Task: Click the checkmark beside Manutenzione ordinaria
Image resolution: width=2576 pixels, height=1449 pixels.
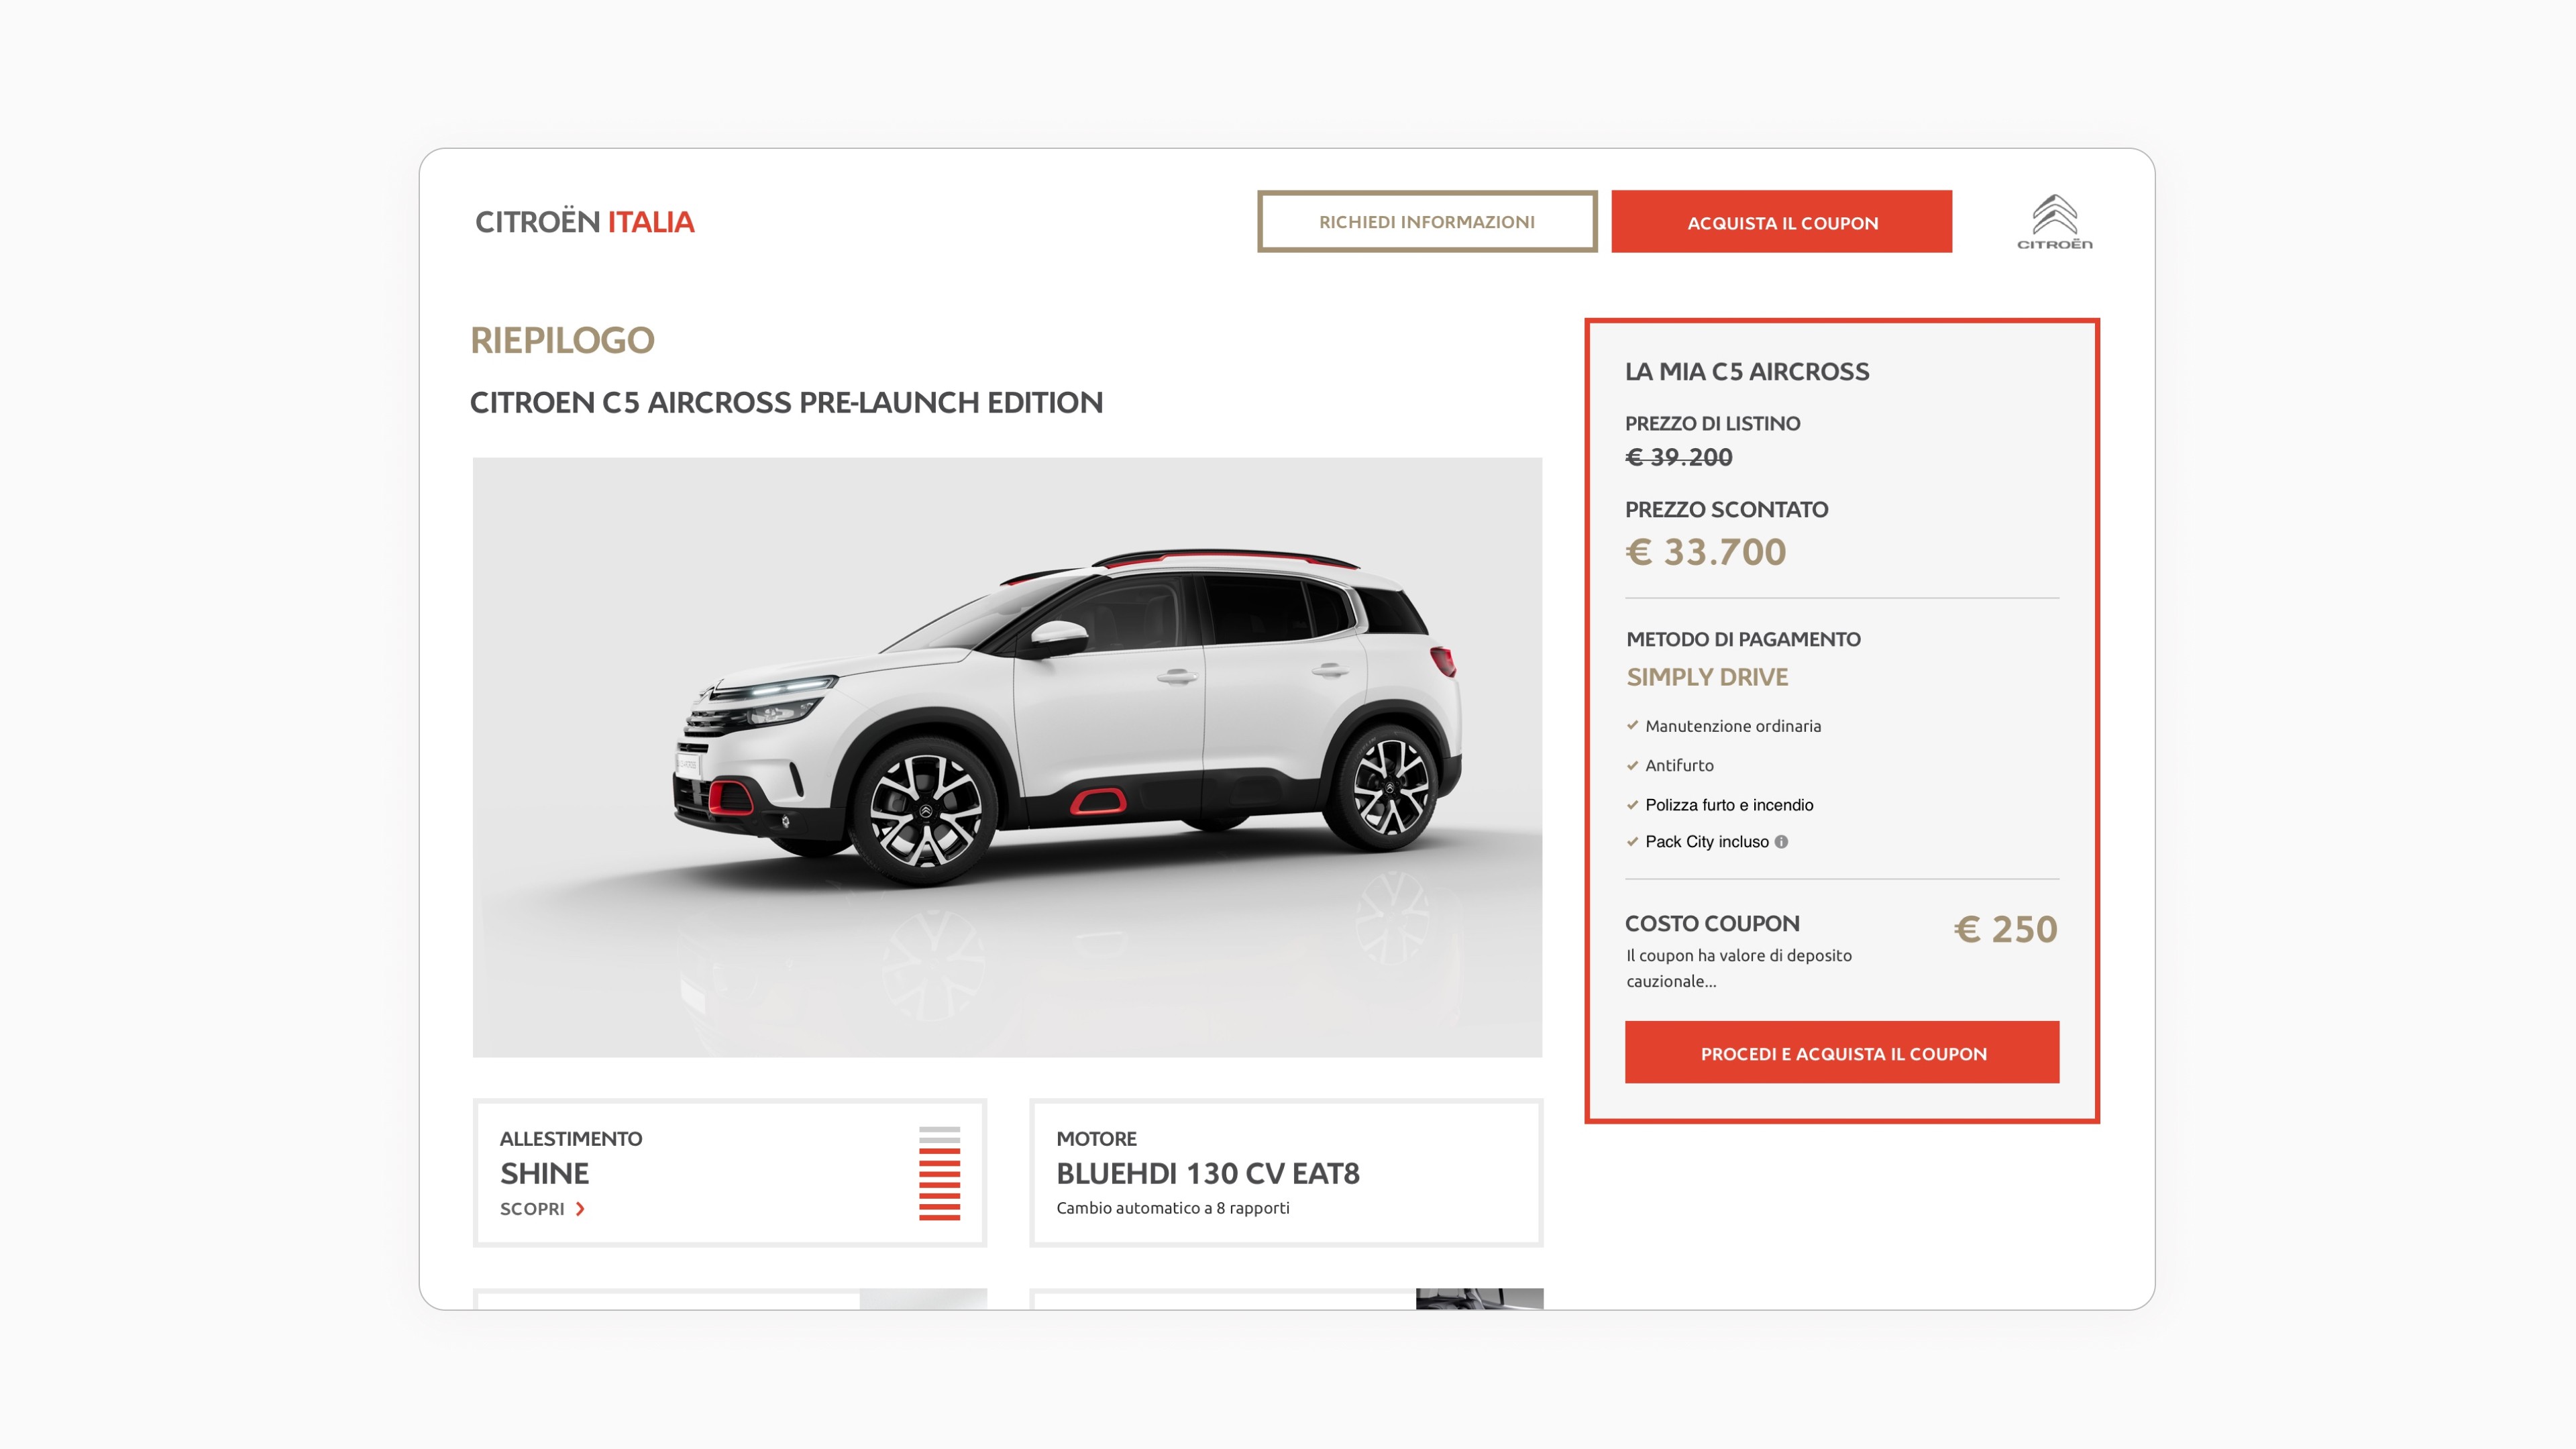Action: [1632, 725]
